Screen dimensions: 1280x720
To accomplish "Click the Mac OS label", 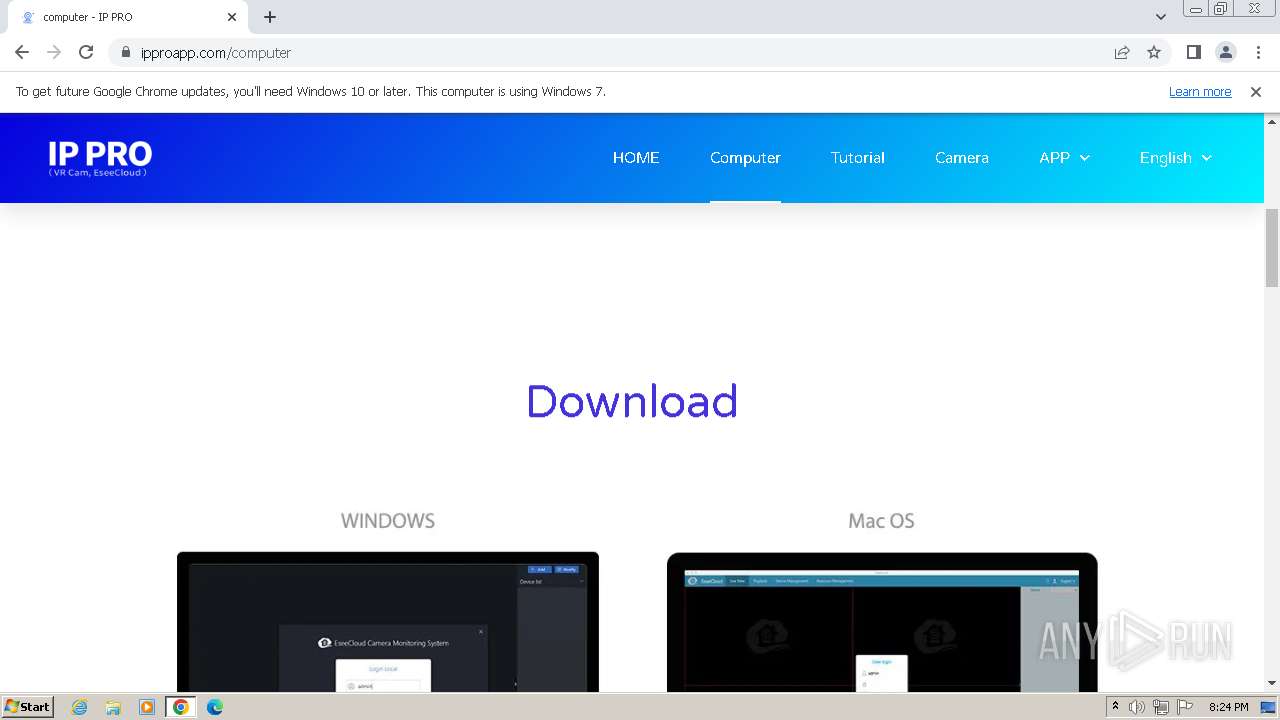I will (x=881, y=521).
